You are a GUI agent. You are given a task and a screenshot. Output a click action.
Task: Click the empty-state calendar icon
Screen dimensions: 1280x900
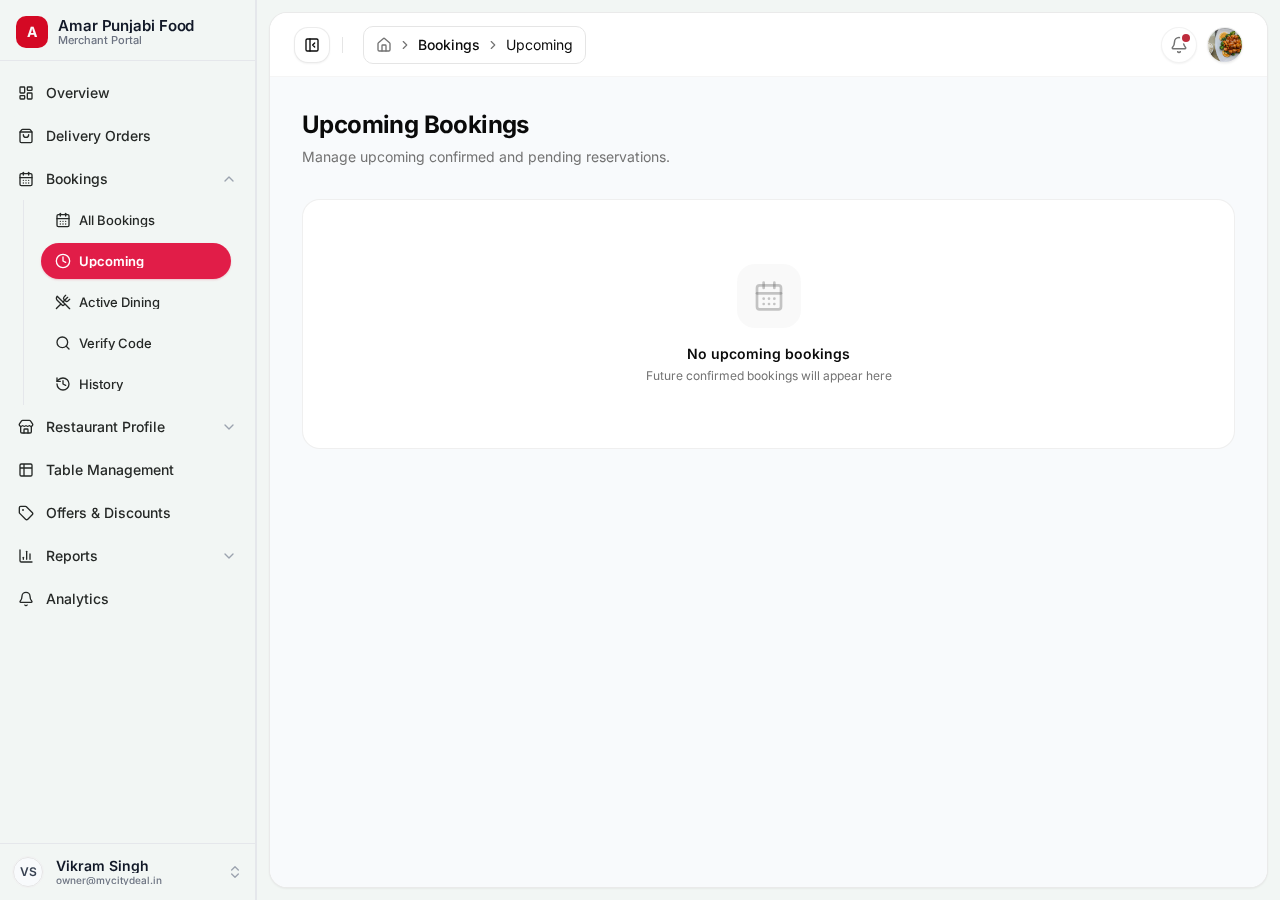point(769,296)
